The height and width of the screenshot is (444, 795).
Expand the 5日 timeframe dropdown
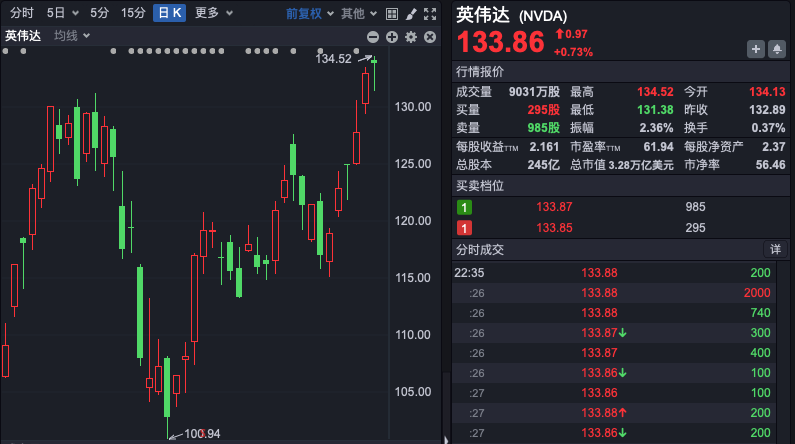(60, 13)
